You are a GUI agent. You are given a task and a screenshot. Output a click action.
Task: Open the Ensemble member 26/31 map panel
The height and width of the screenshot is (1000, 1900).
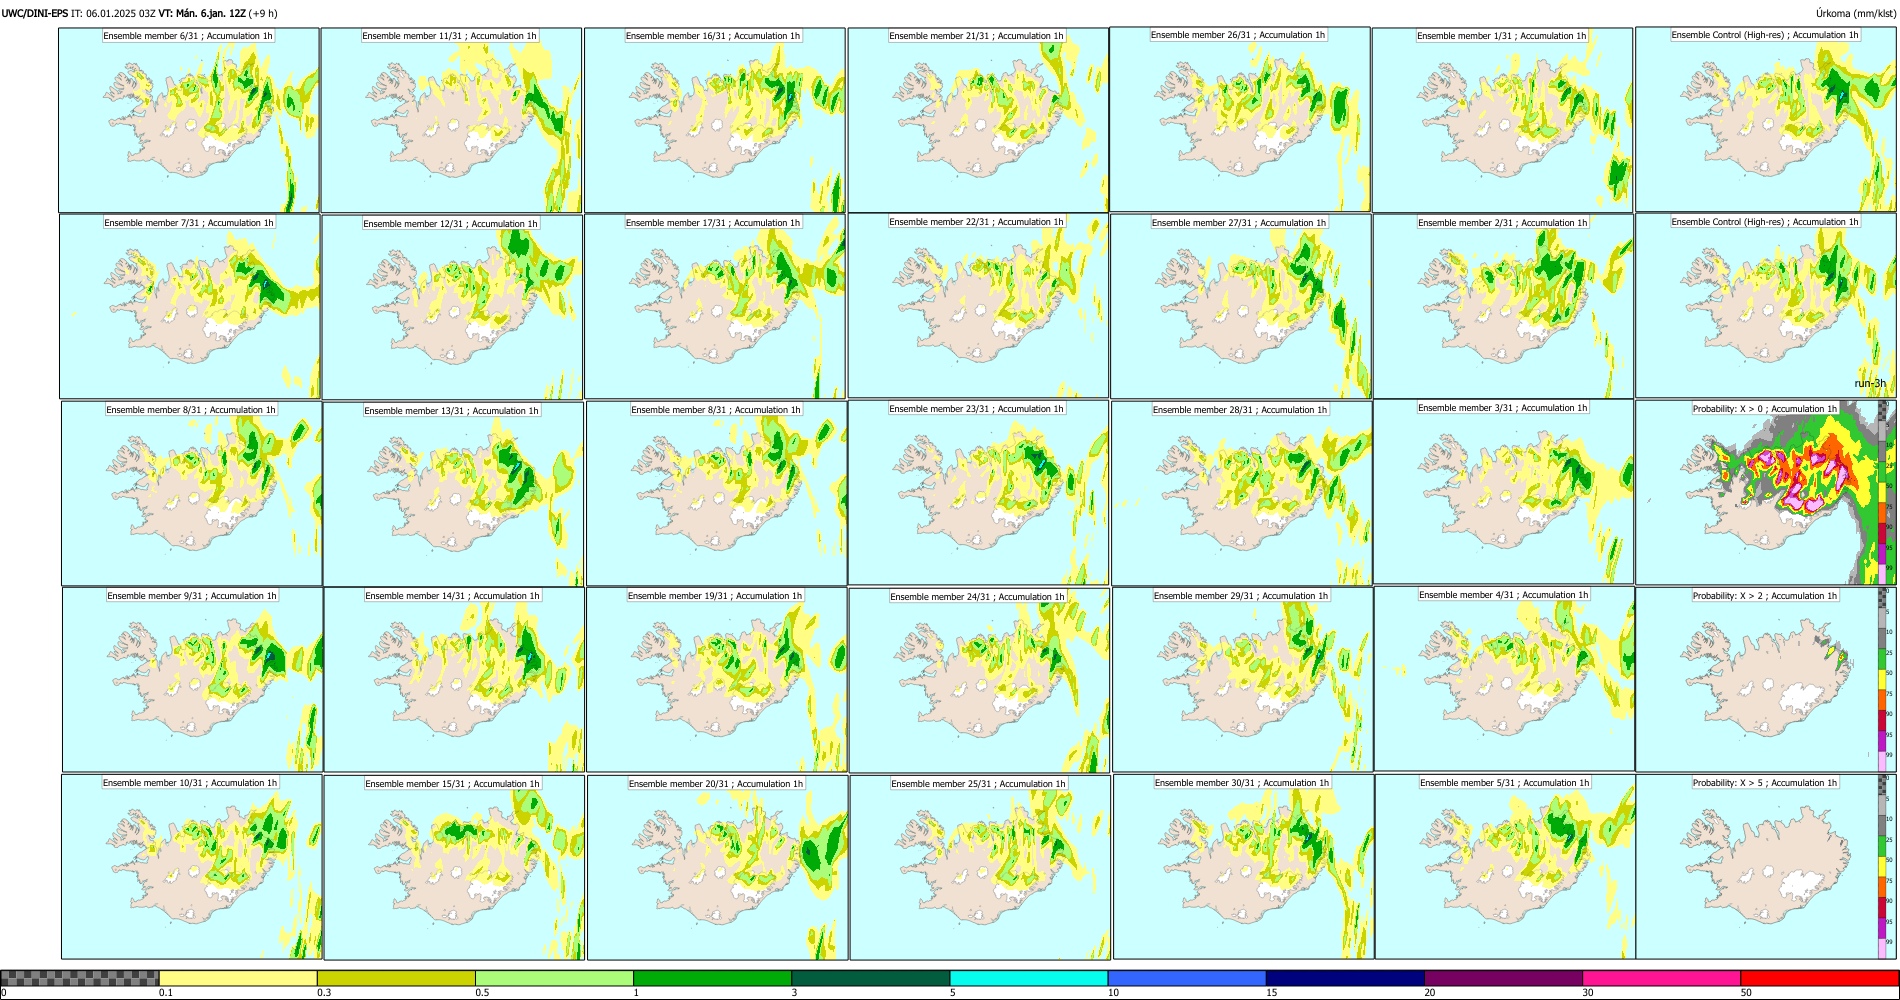(x=1240, y=119)
